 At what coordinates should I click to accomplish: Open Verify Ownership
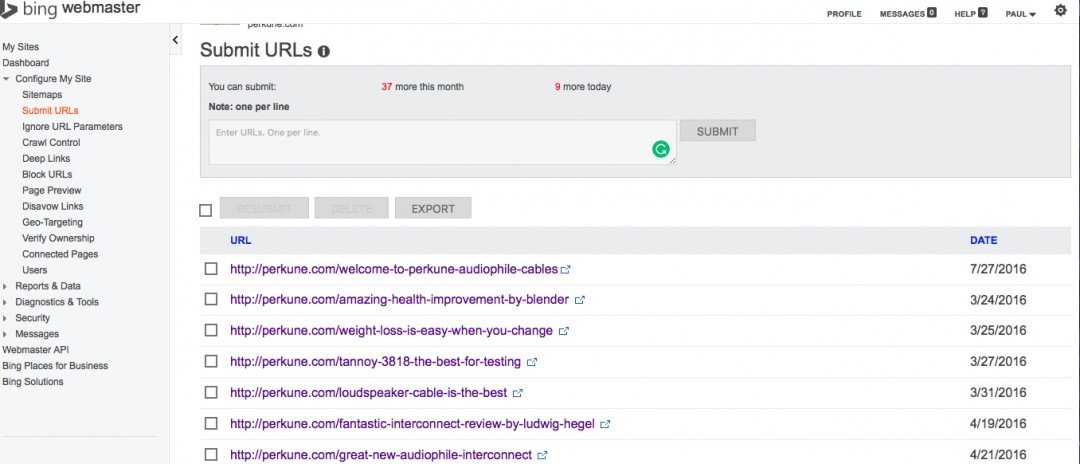click(x=59, y=238)
